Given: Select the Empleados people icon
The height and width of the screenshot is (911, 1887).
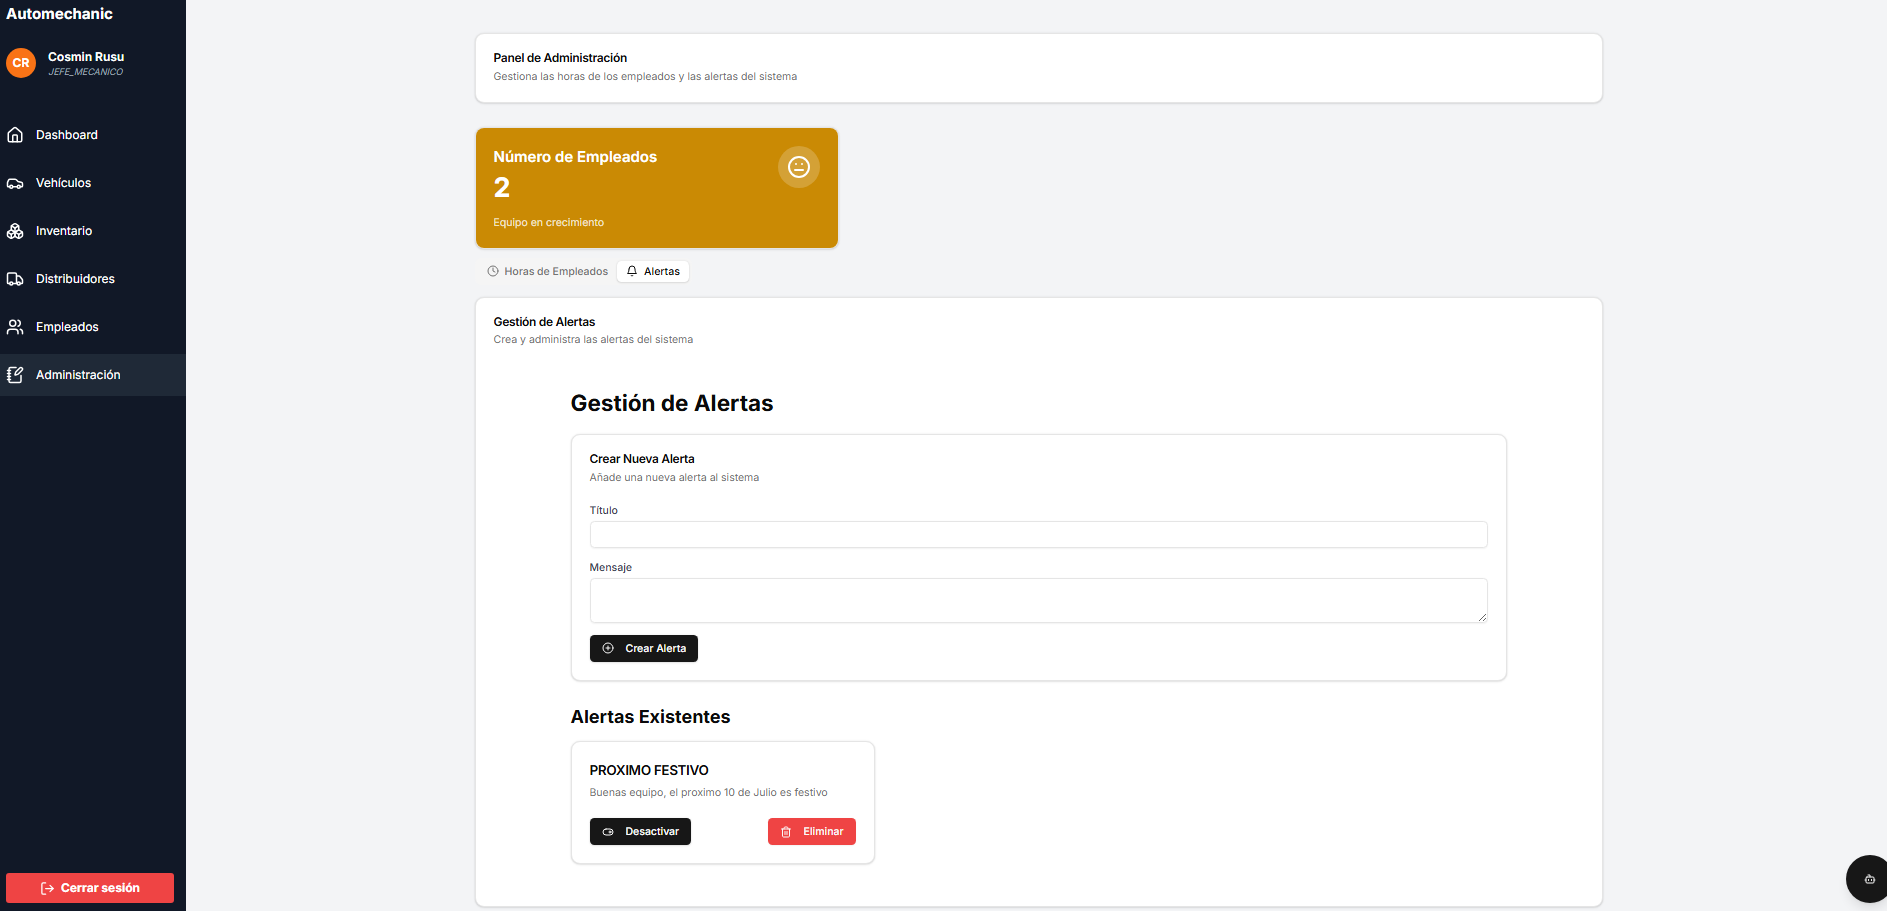Looking at the screenshot, I should pos(15,327).
